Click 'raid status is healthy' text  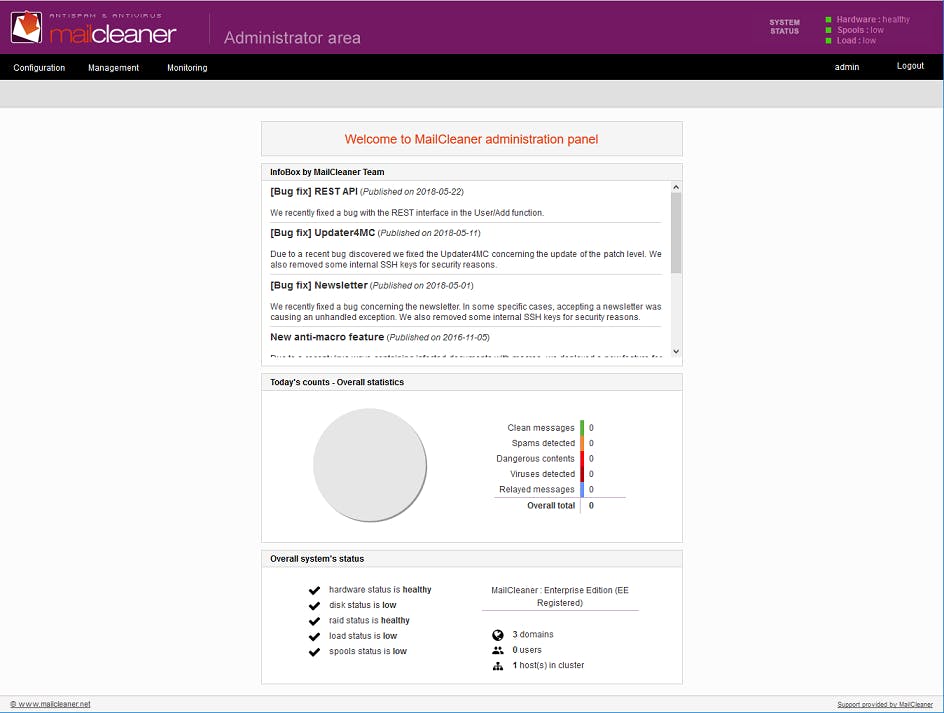[x=369, y=620]
